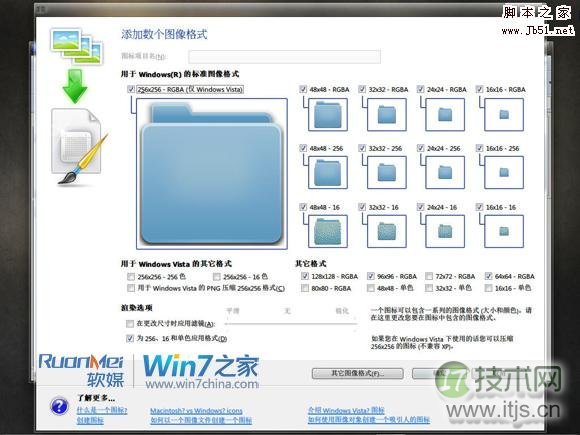Select the 32x32 RGBA folder icon preview
This screenshot has height=435, width=580.
coord(387,114)
